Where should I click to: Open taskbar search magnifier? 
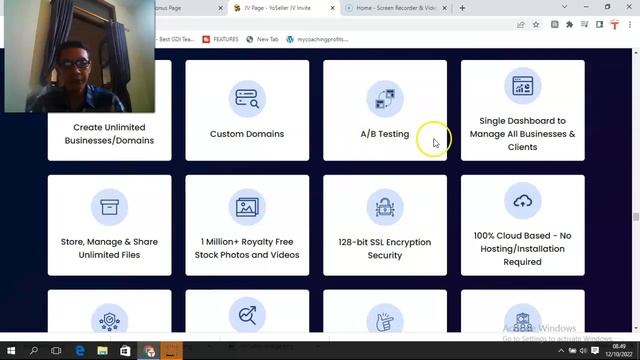tap(34, 351)
